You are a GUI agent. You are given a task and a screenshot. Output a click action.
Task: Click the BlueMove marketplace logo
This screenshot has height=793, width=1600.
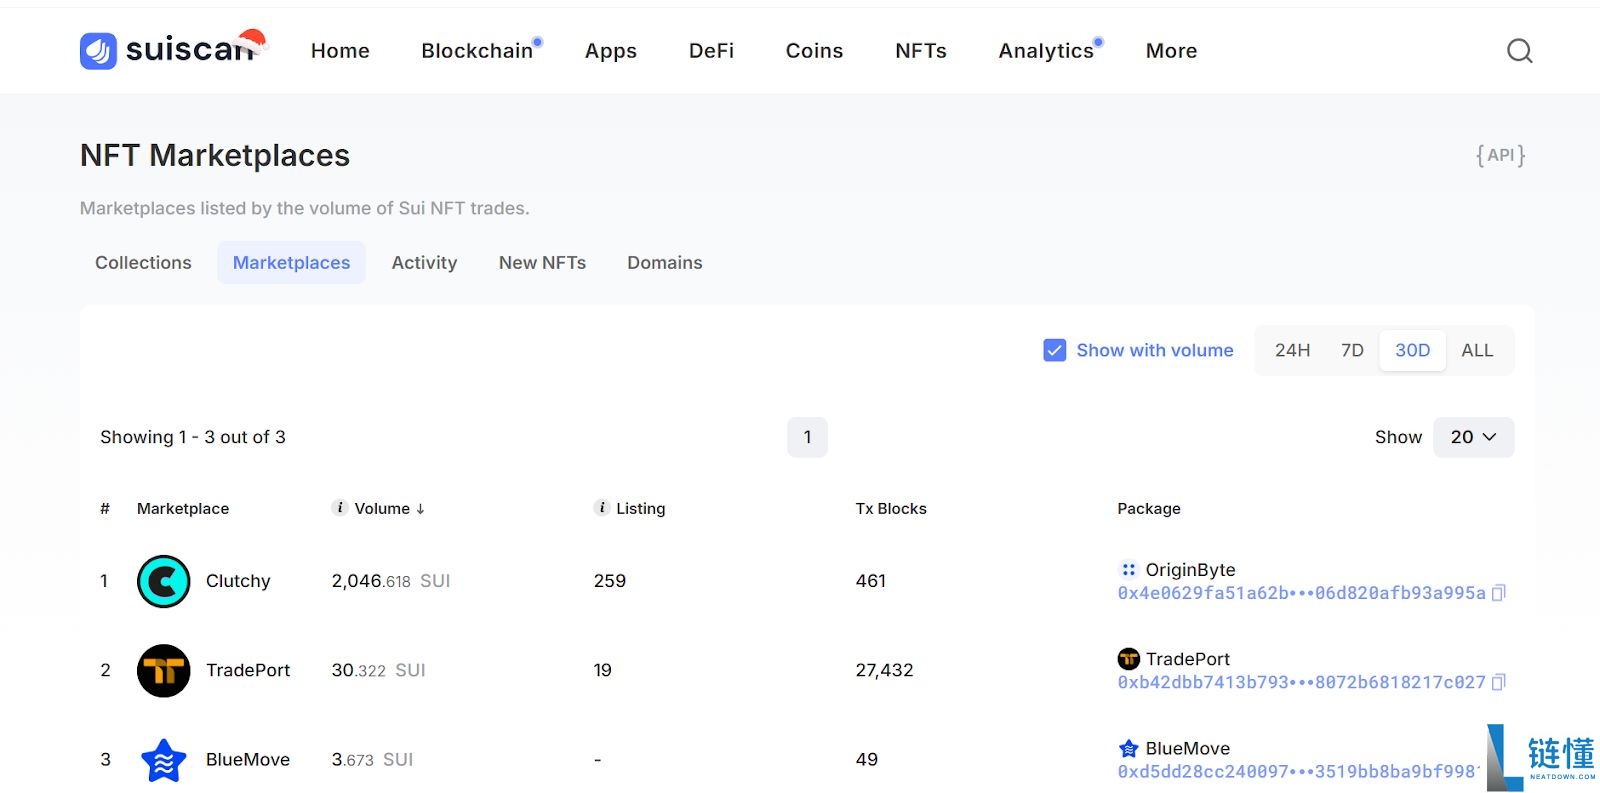(x=163, y=760)
